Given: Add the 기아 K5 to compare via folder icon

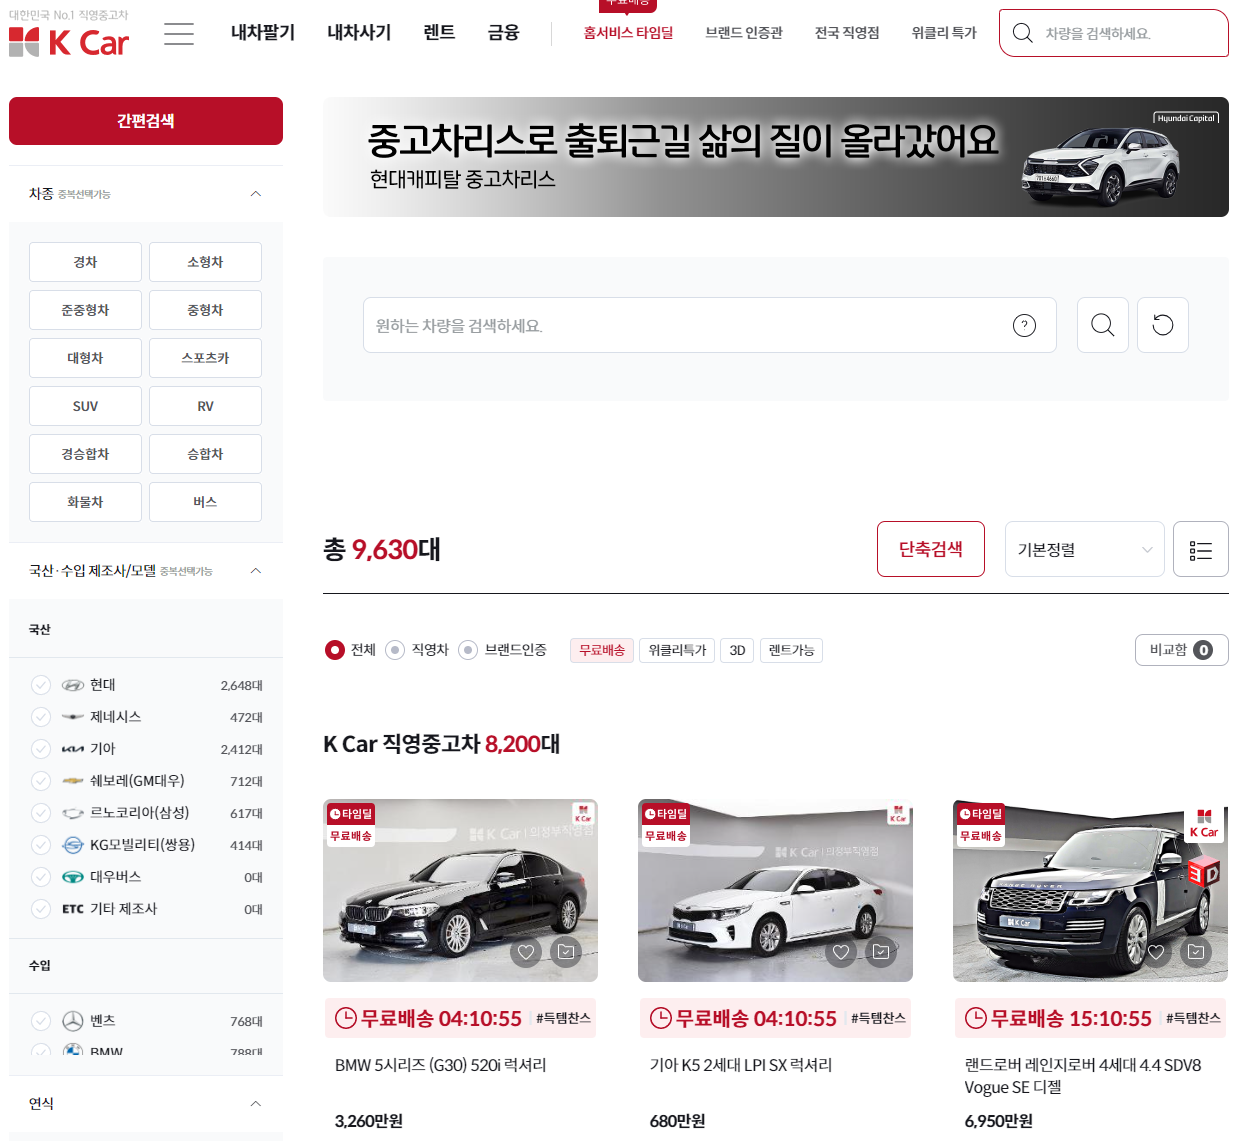Looking at the screenshot, I should click(x=879, y=952).
